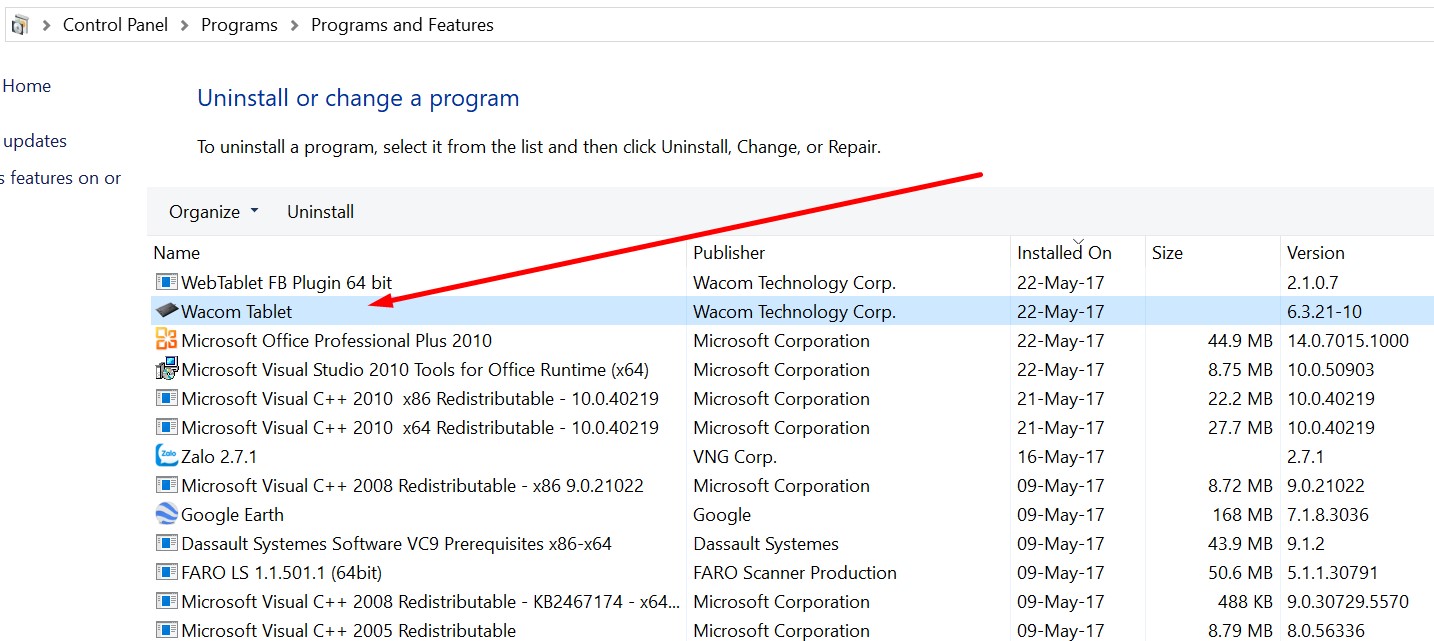Click the Wacom Tablet program icon

point(166,311)
